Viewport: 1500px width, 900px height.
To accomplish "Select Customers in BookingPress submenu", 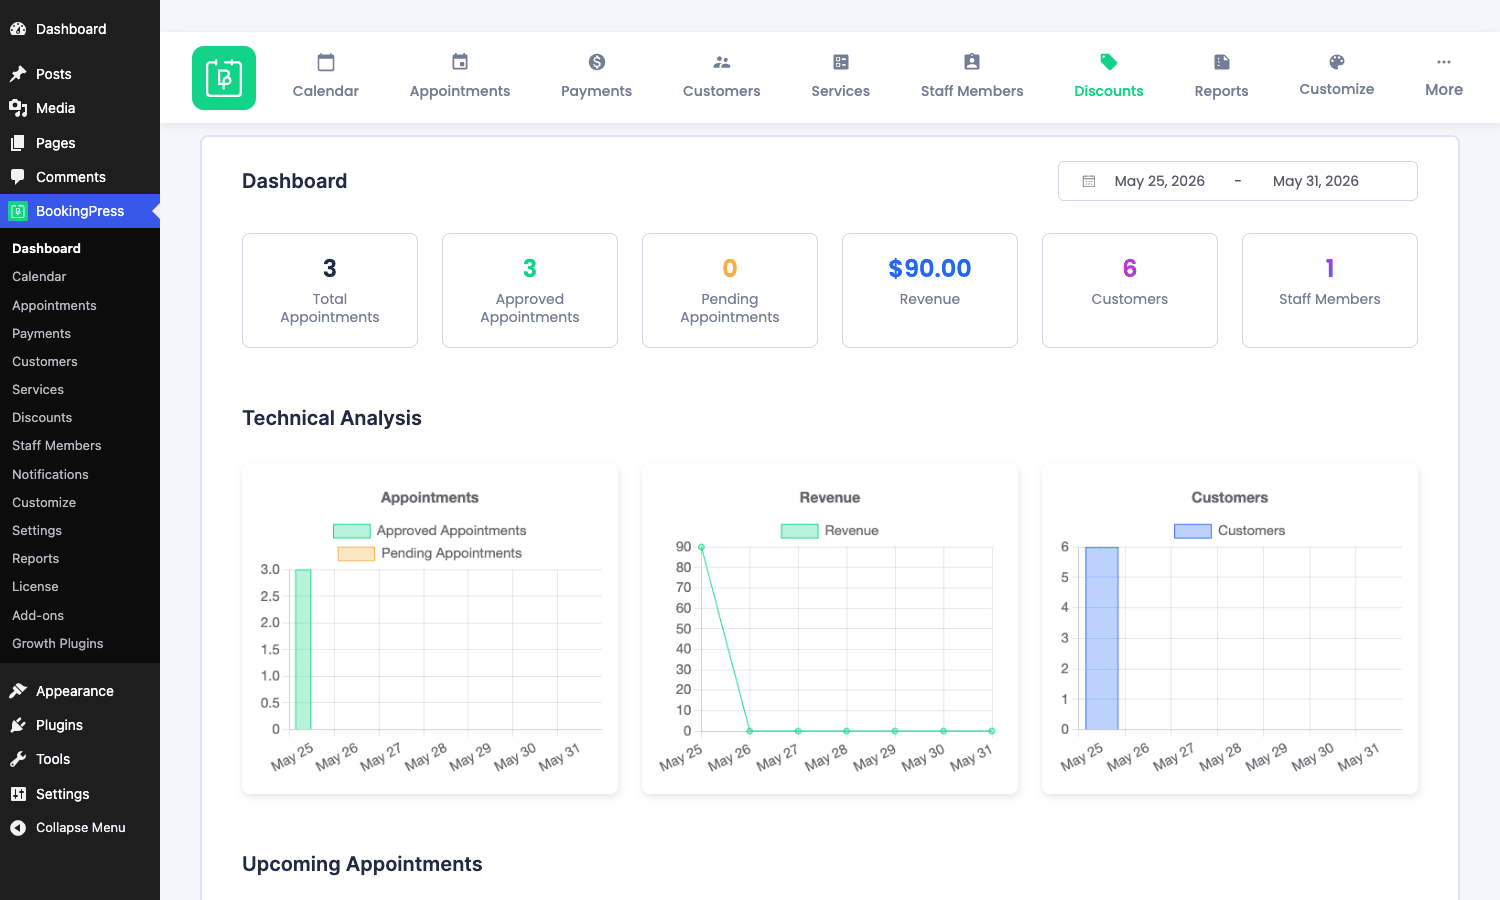I will pos(45,361).
